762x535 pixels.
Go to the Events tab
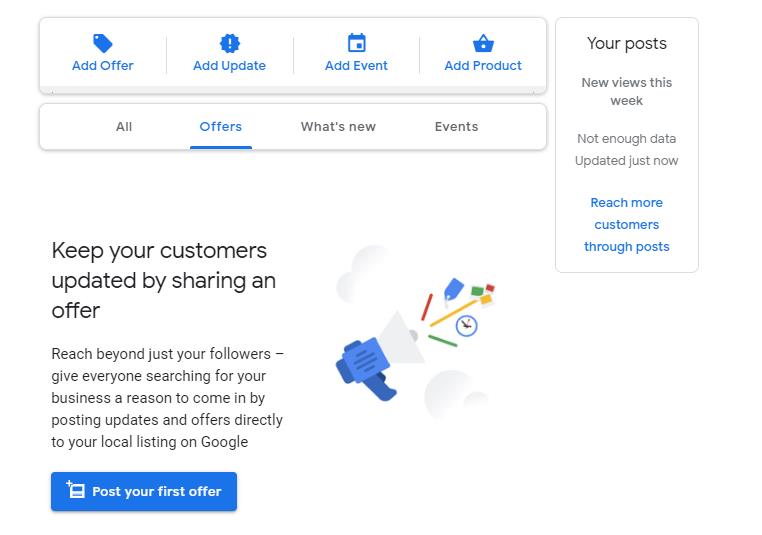click(x=456, y=127)
